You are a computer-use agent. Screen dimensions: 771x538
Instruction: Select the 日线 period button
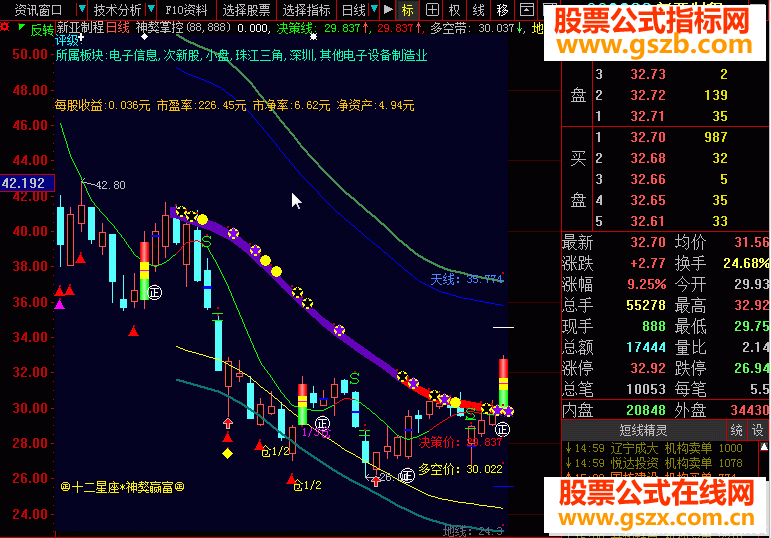pyautogui.click(x=354, y=9)
